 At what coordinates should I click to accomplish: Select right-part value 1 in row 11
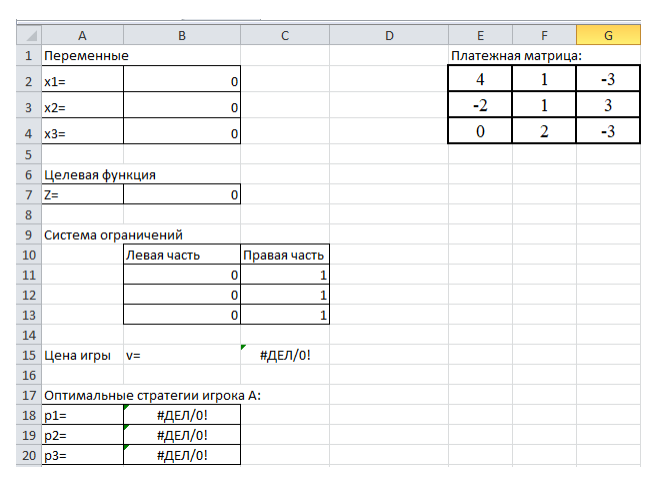point(285,275)
